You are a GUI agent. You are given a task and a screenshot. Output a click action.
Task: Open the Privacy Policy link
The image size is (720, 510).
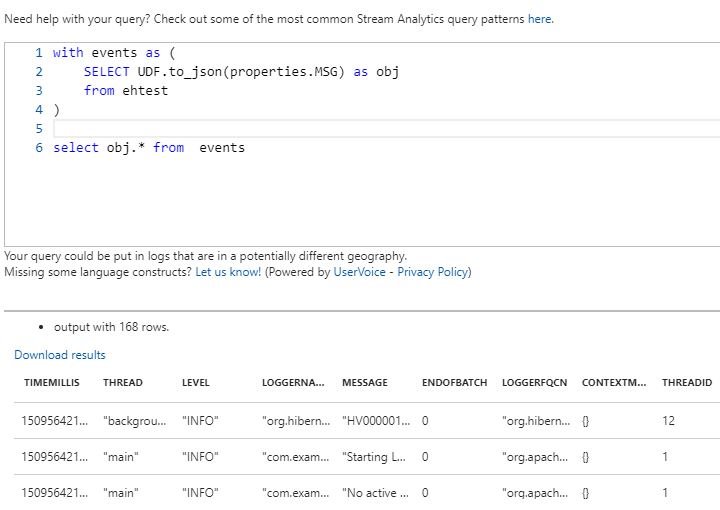pyautogui.click(x=433, y=272)
